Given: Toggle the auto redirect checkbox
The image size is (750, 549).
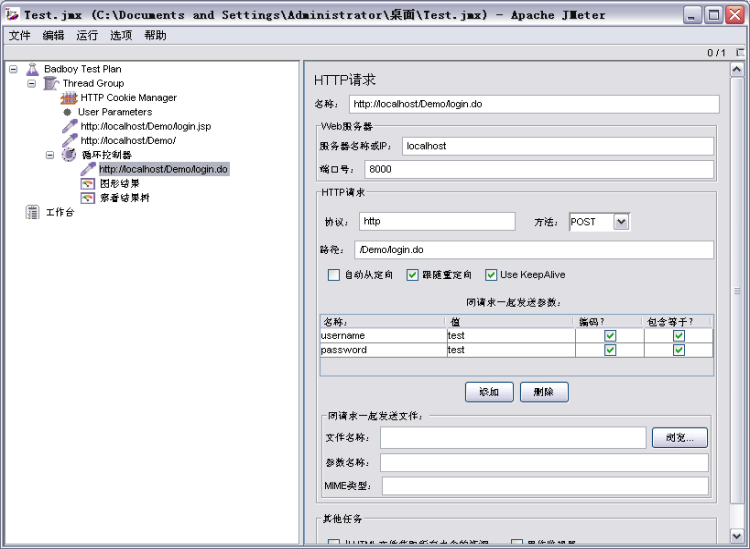Looking at the screenshot, I should tap(334, 274).
